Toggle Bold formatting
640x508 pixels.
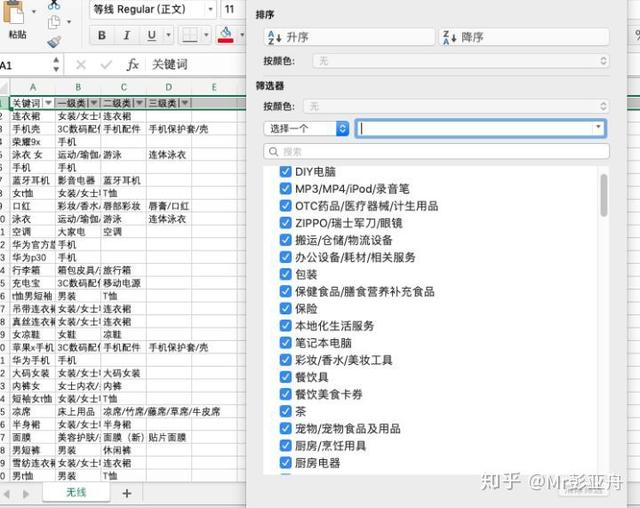[x=102, y=35]
